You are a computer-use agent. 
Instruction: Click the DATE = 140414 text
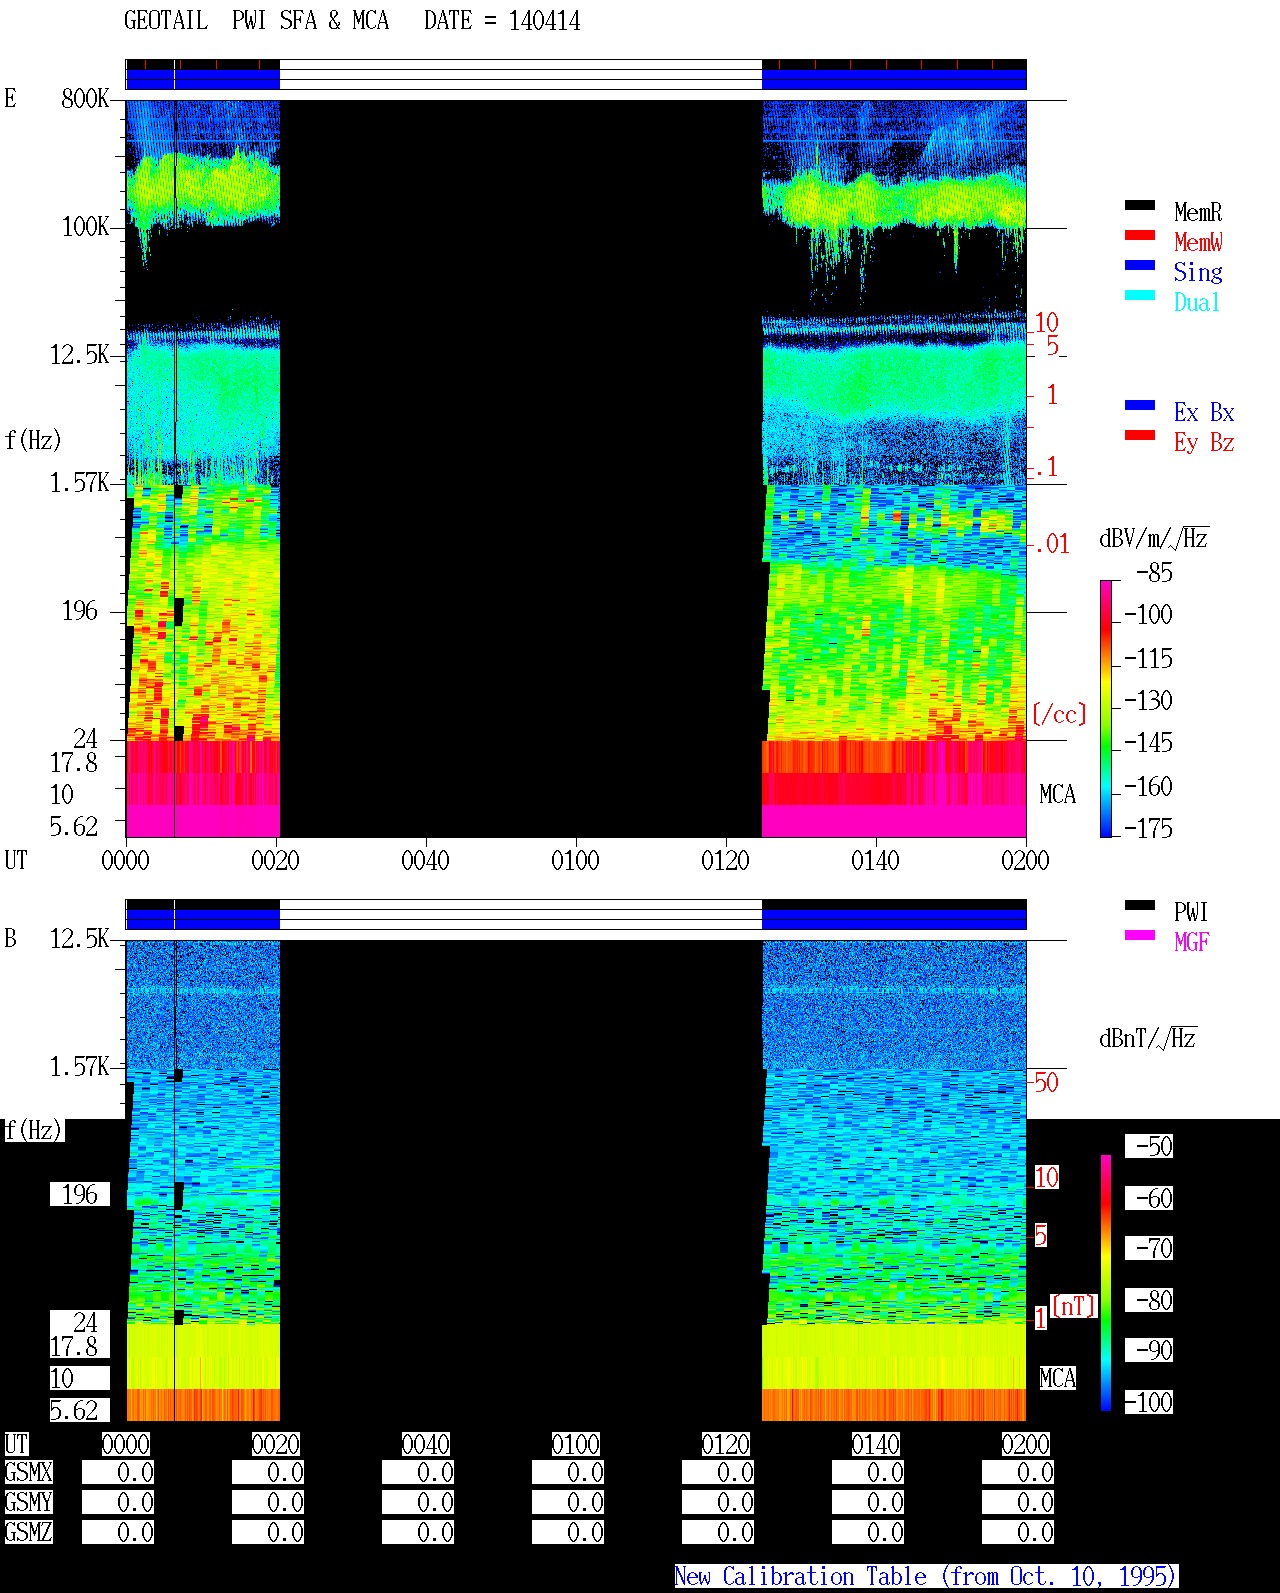coord(502,21)
